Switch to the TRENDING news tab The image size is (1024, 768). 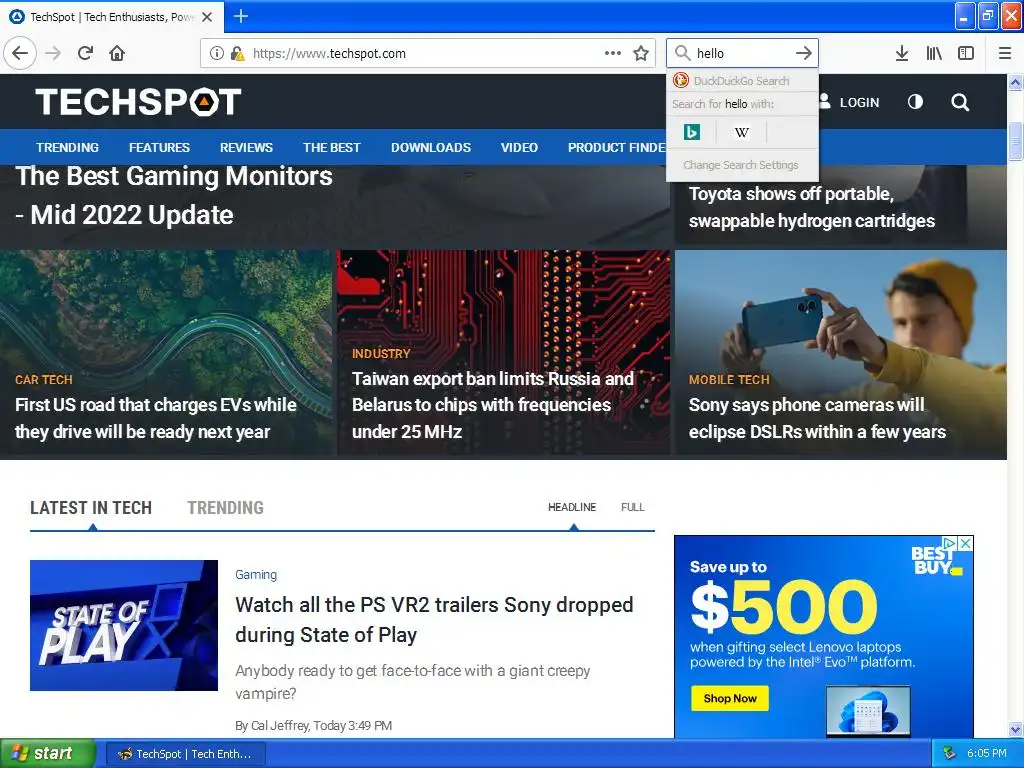[225, 507]
